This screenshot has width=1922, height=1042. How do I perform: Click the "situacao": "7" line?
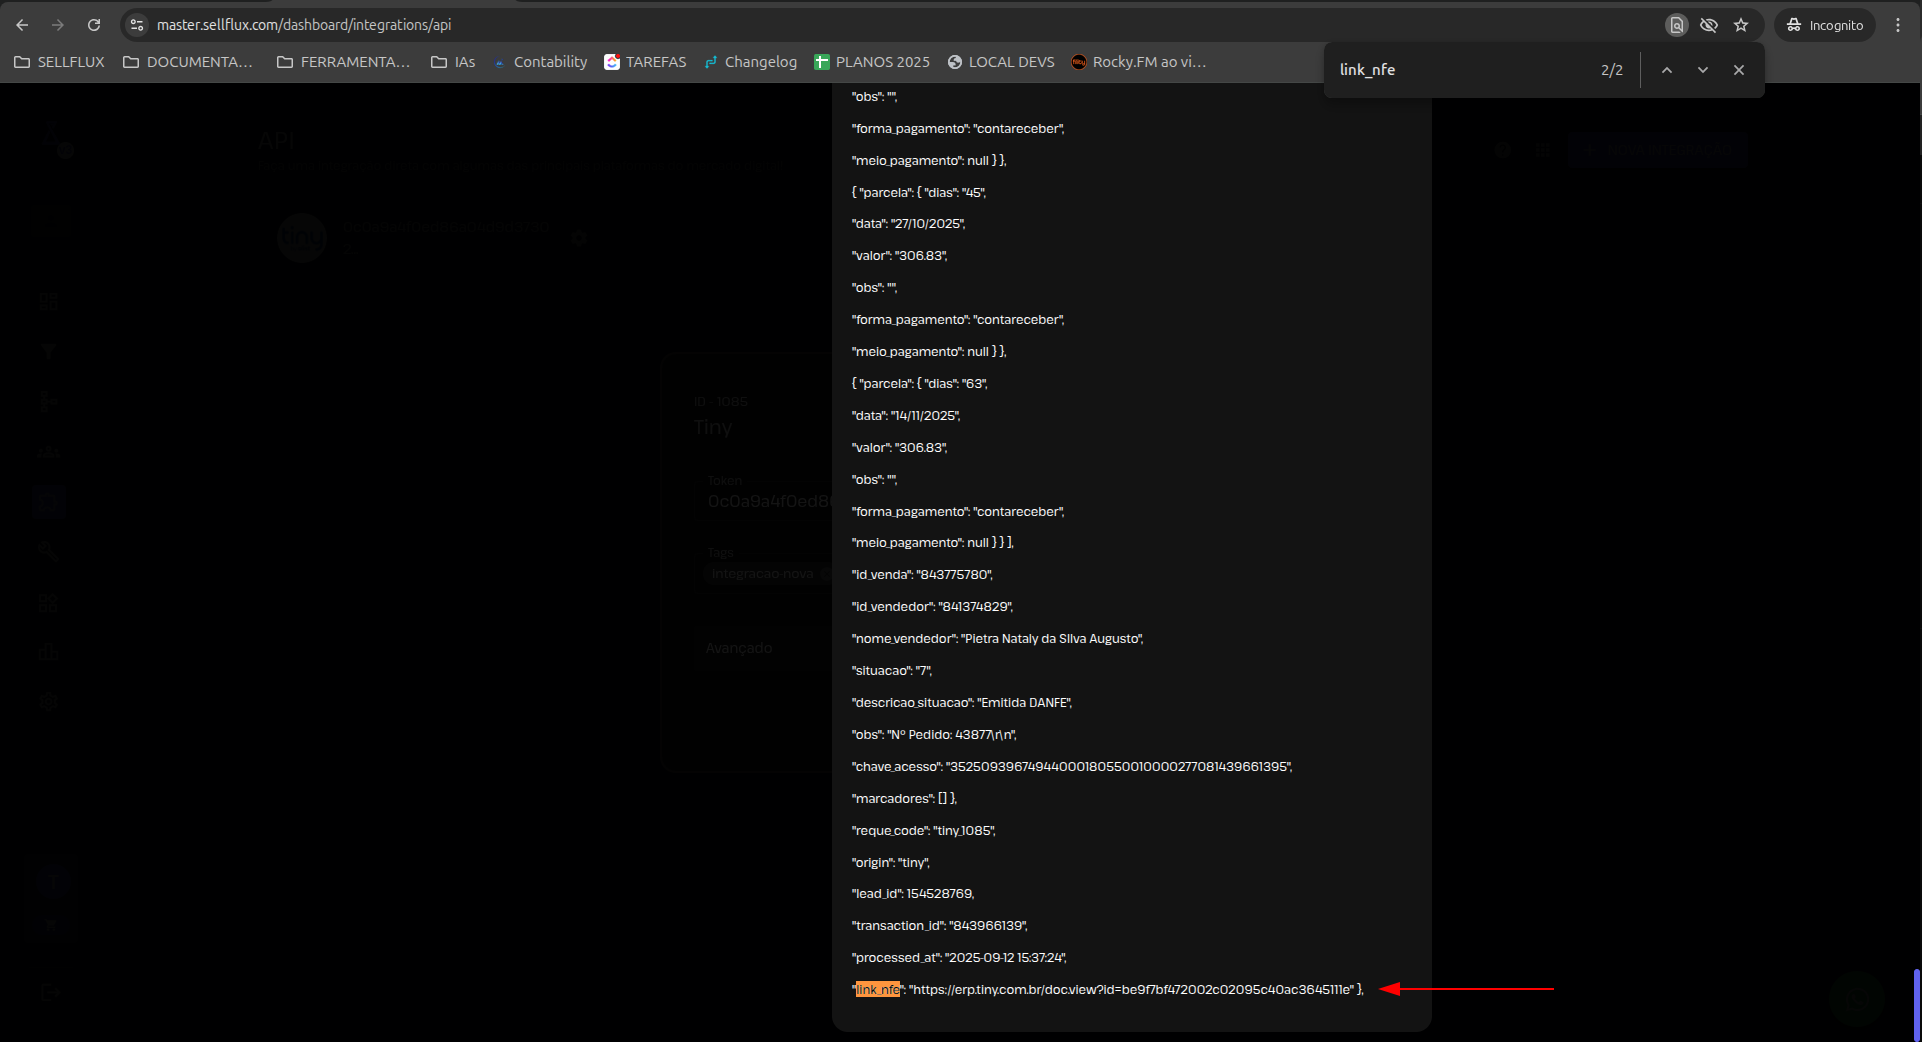point(891,671)
